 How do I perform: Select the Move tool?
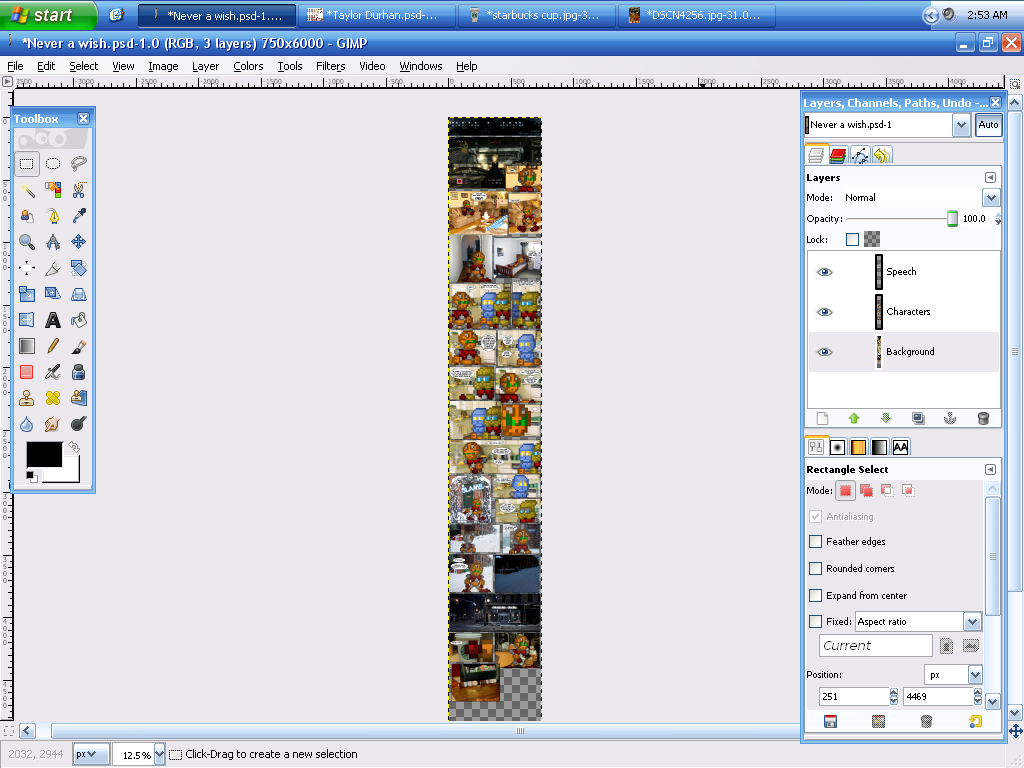(x=78, y=242)
